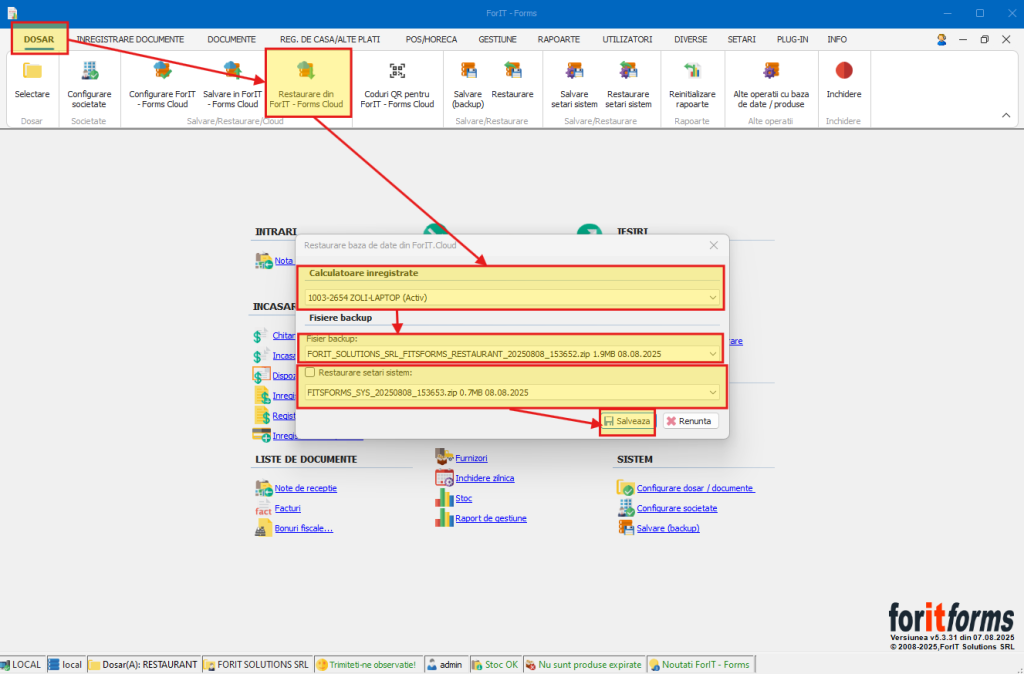
Task: Click the Stoc OK status indicator
Action: (495, 665)
